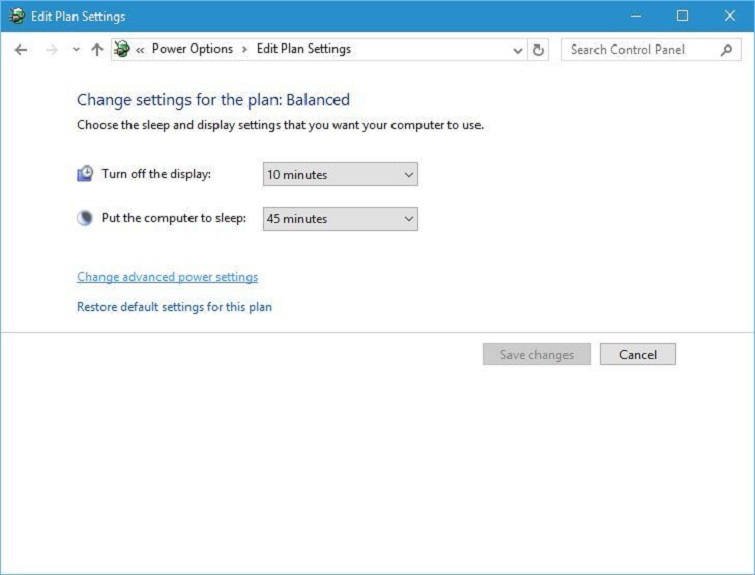The width and height of the screenshot is (755, 575).
Task: Click the magnifier search icon
Action: 726,50
